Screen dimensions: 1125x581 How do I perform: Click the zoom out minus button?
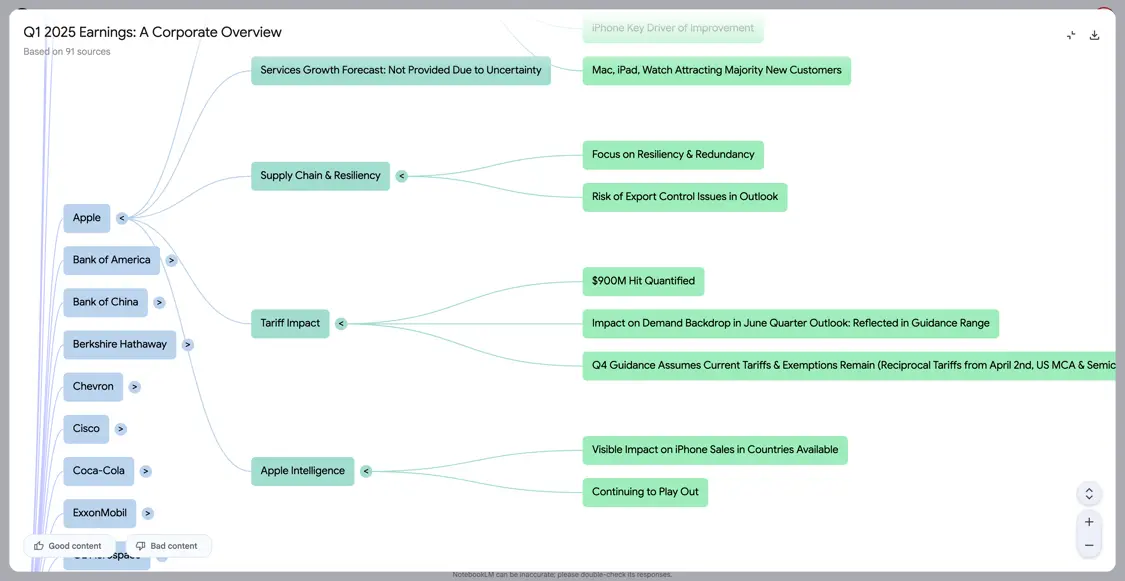point(1089,545)
